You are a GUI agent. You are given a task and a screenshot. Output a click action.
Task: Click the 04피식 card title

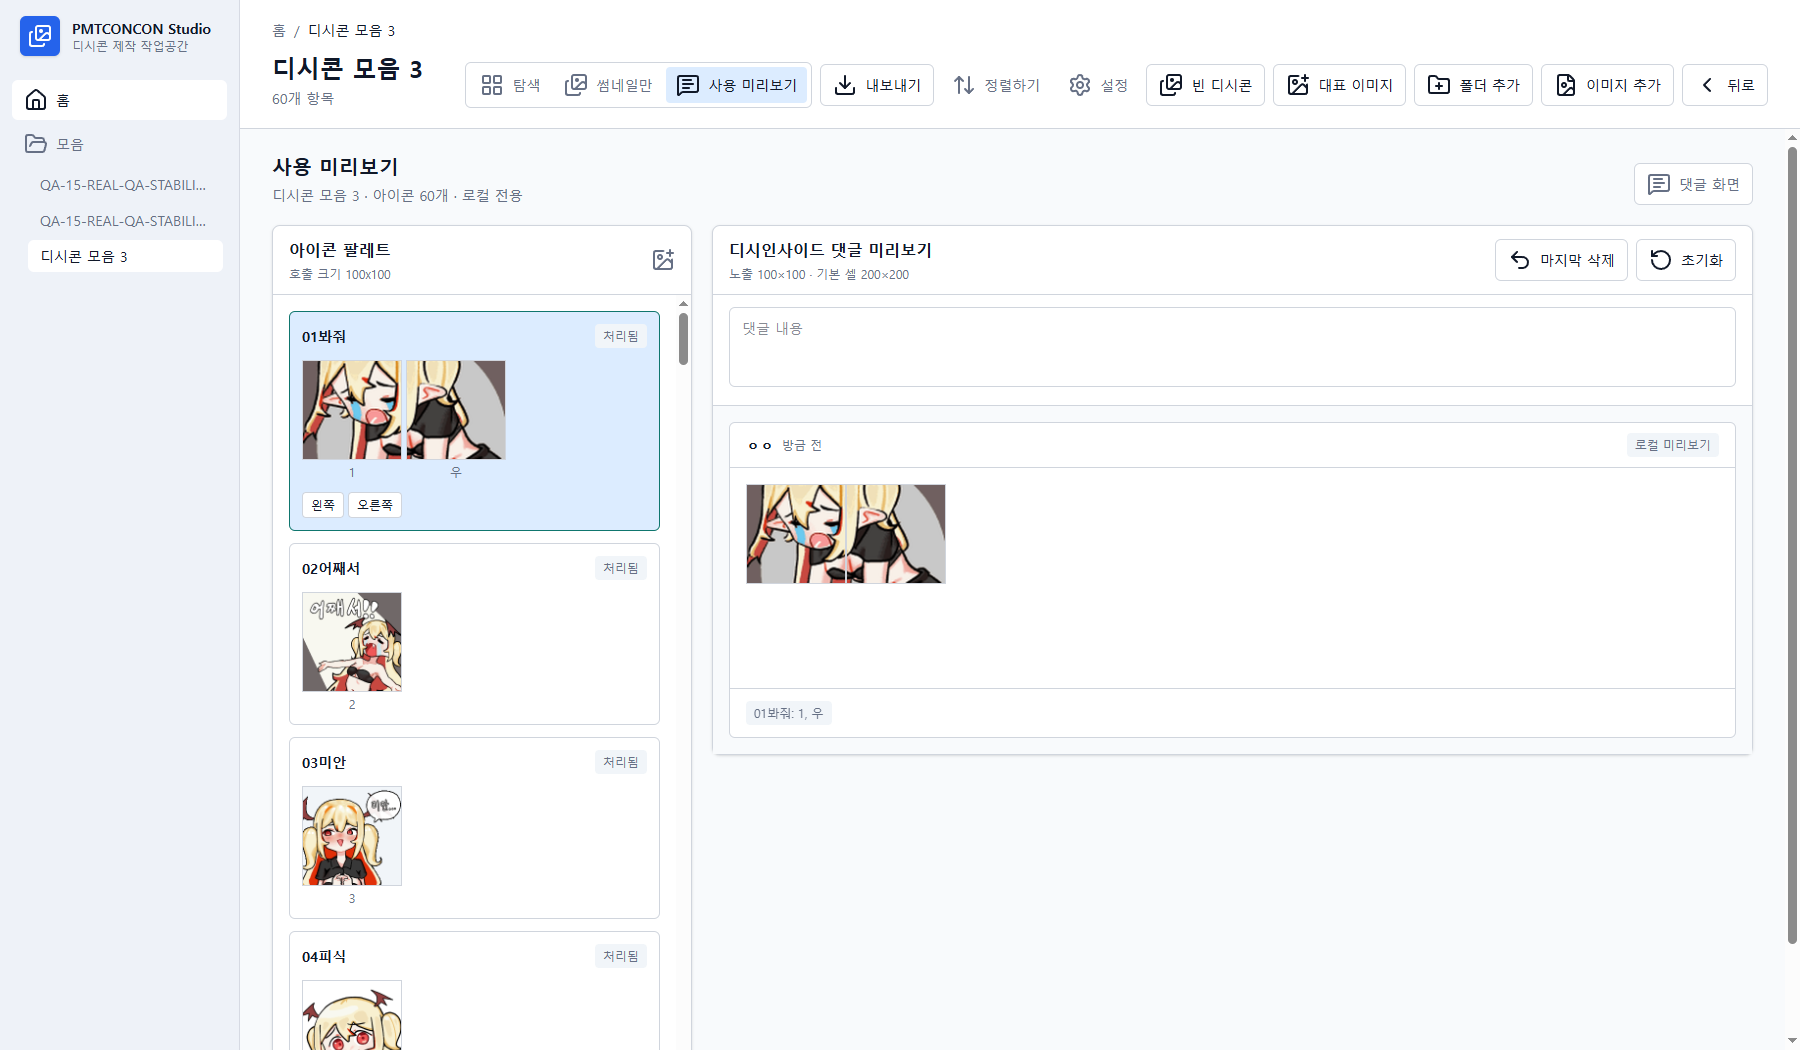tap(324, 957)
